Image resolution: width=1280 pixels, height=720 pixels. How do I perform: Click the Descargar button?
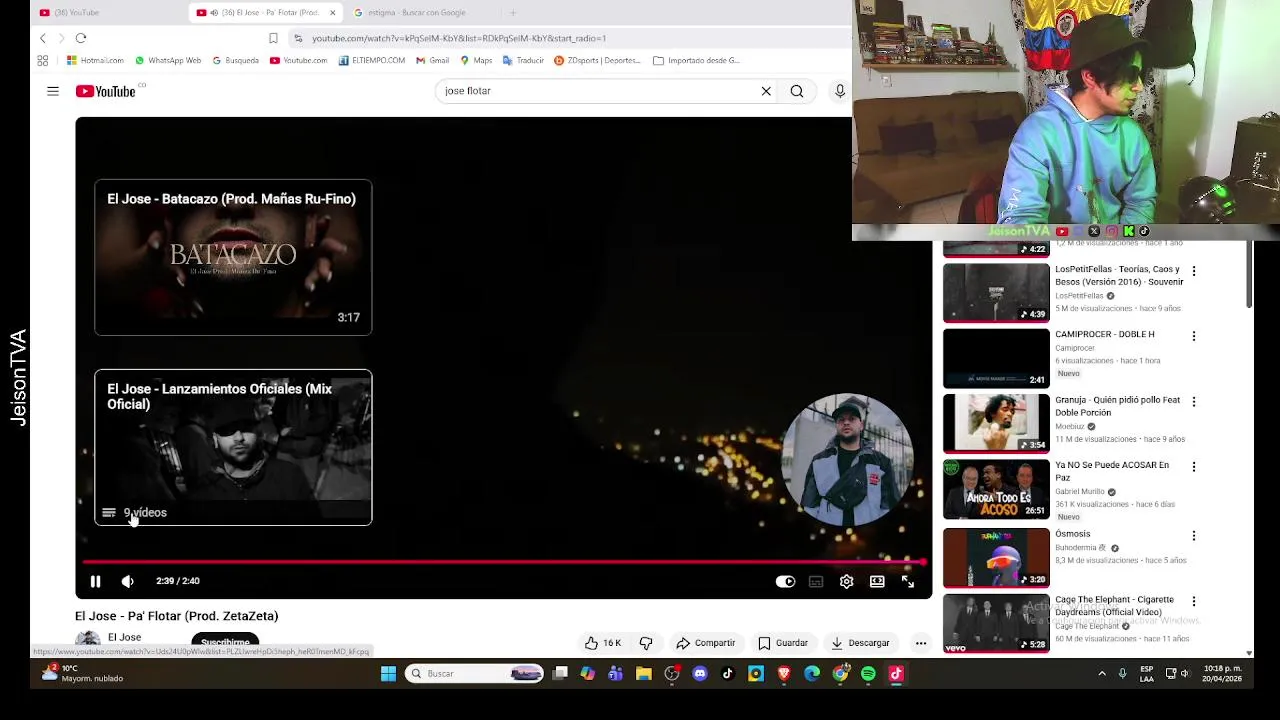[860, 643]
